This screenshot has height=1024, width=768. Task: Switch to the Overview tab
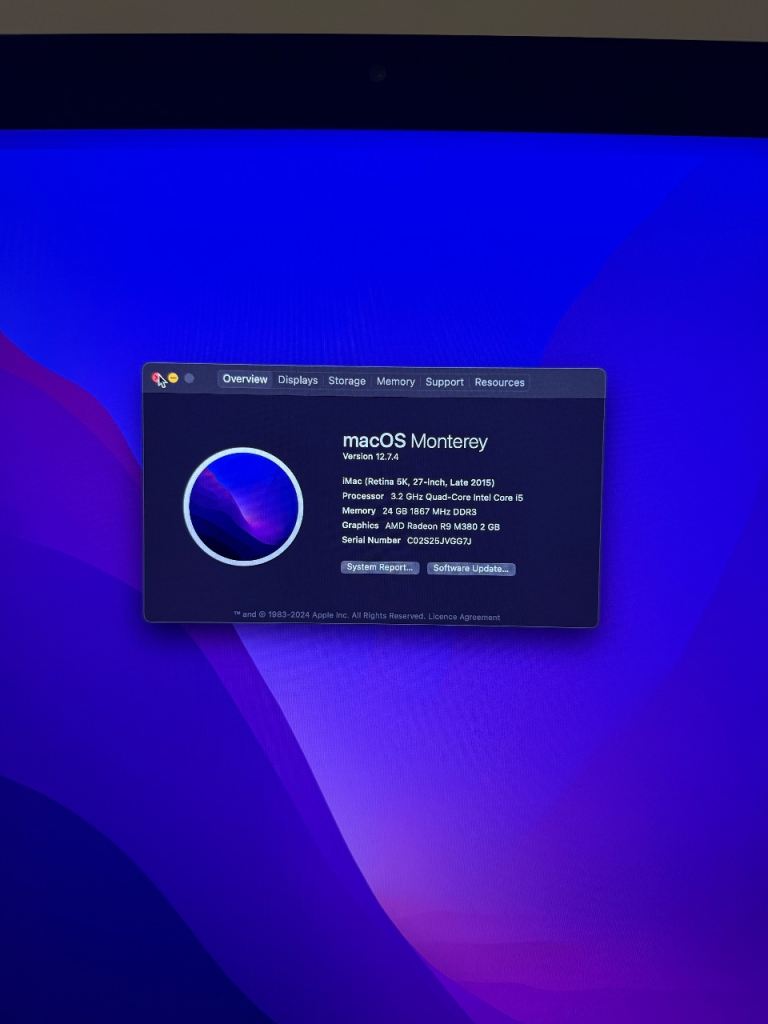pyautogui.click(x=245, y=380)
